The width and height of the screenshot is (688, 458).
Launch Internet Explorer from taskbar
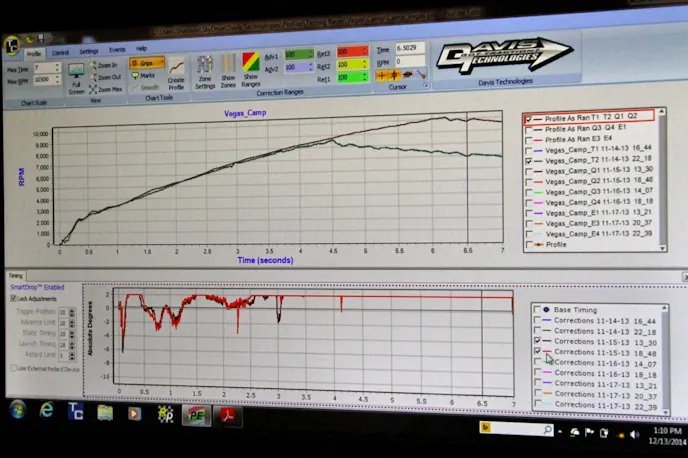click(x=46, y=411)
